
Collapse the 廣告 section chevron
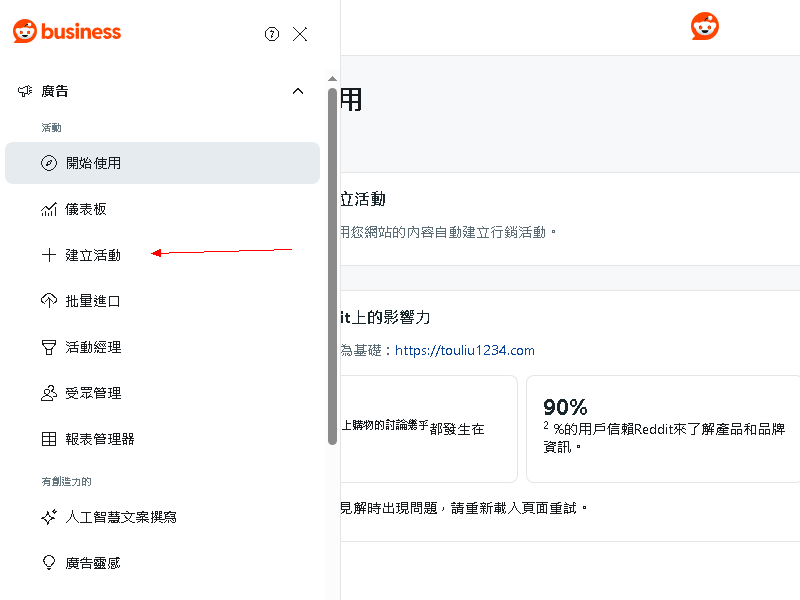(297, 90)
